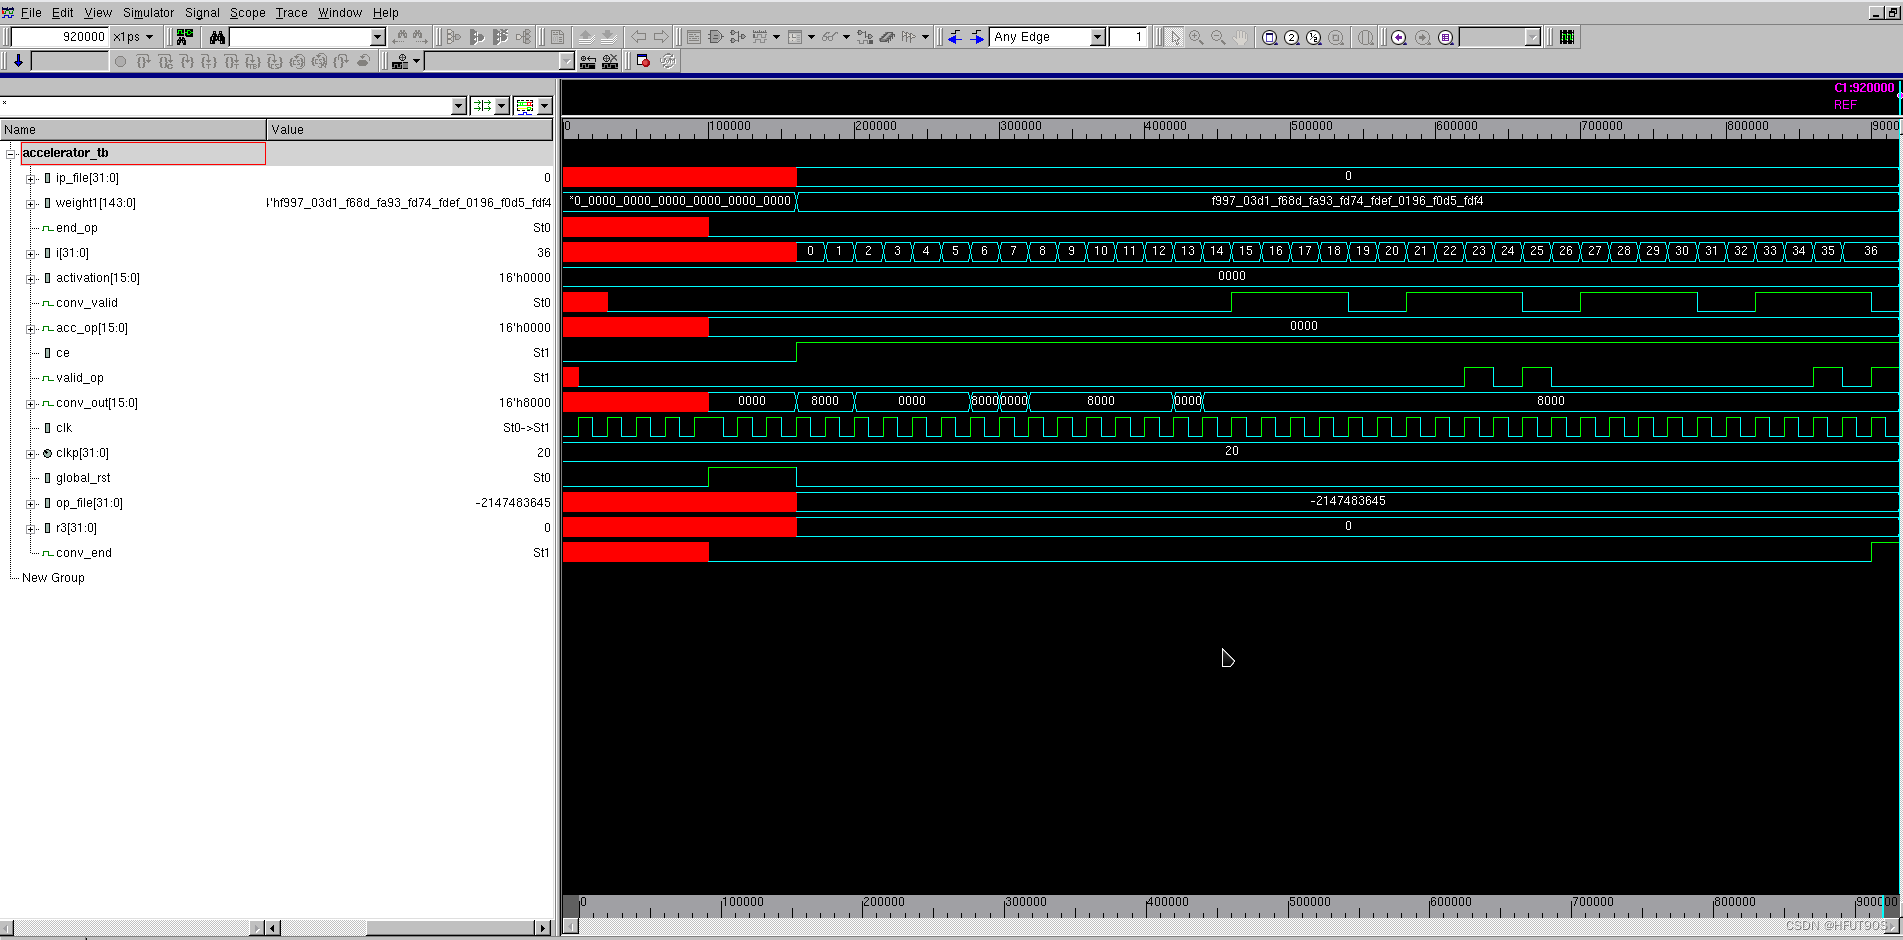Click the Value column header
Viewport: 1903px width, 940px height.
point(410,129)
